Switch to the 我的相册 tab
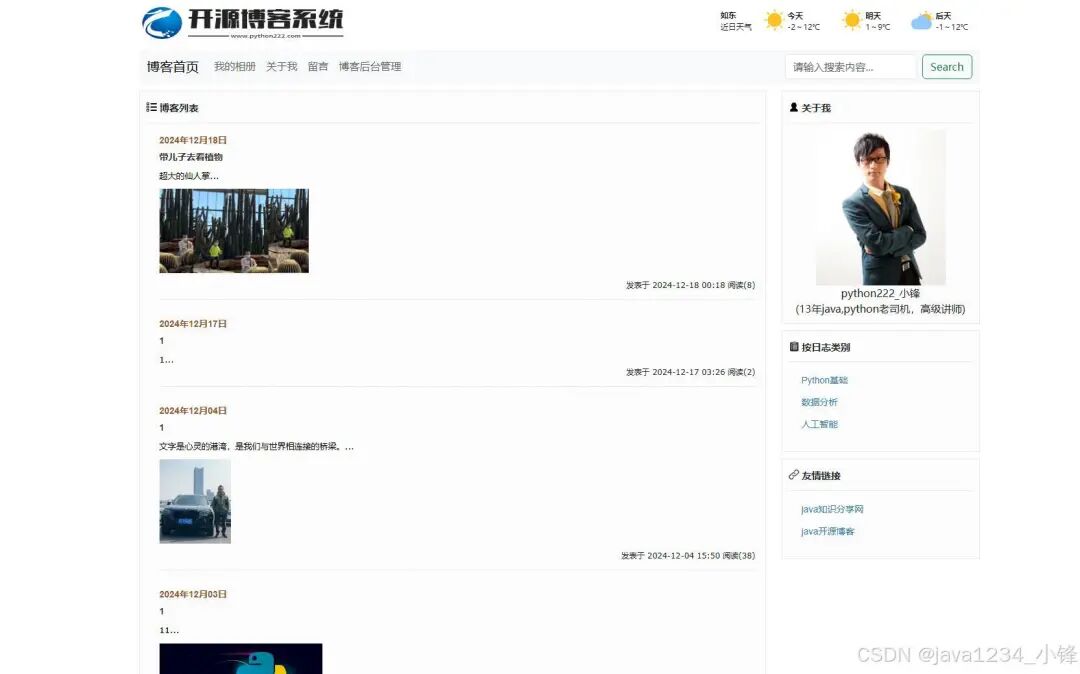Image resolution: width=1080 pixels, height=674 pixels. [233, 66]
